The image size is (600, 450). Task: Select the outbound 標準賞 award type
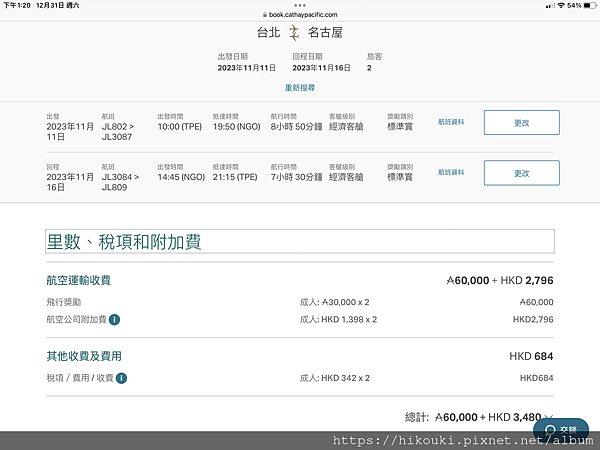point(400,127)
